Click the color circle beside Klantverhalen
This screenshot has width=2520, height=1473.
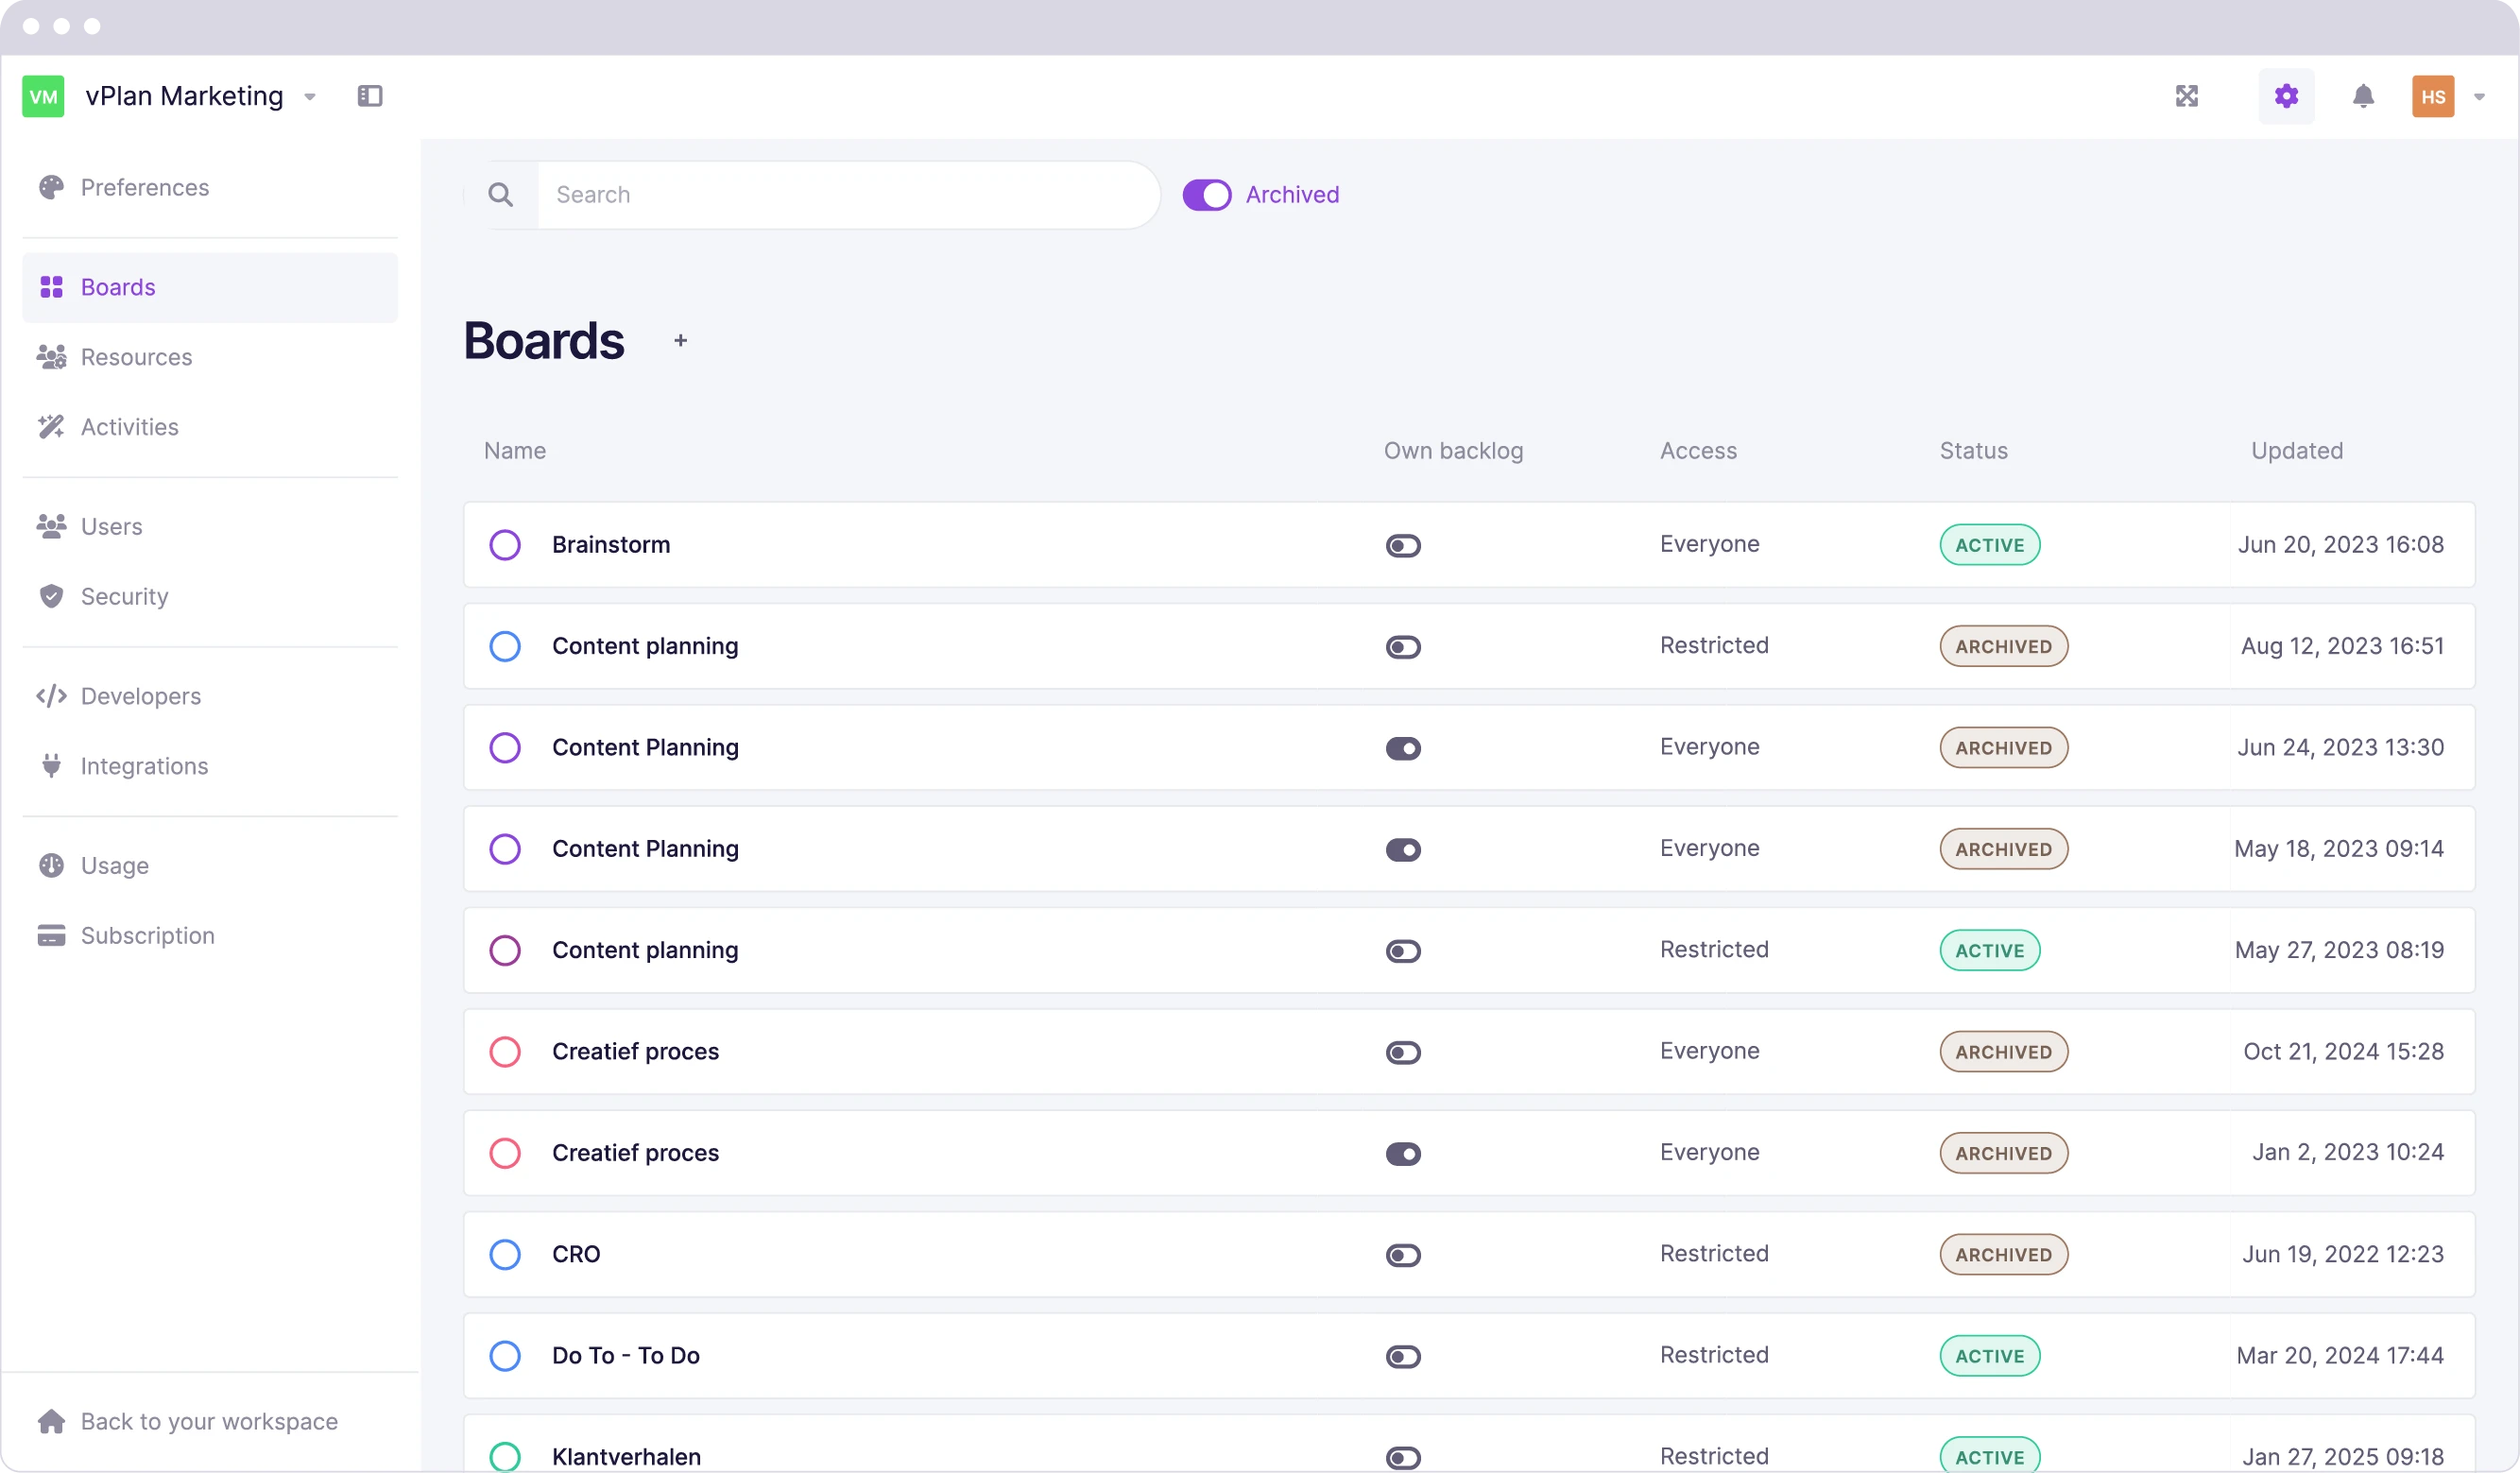point(505,1456)
